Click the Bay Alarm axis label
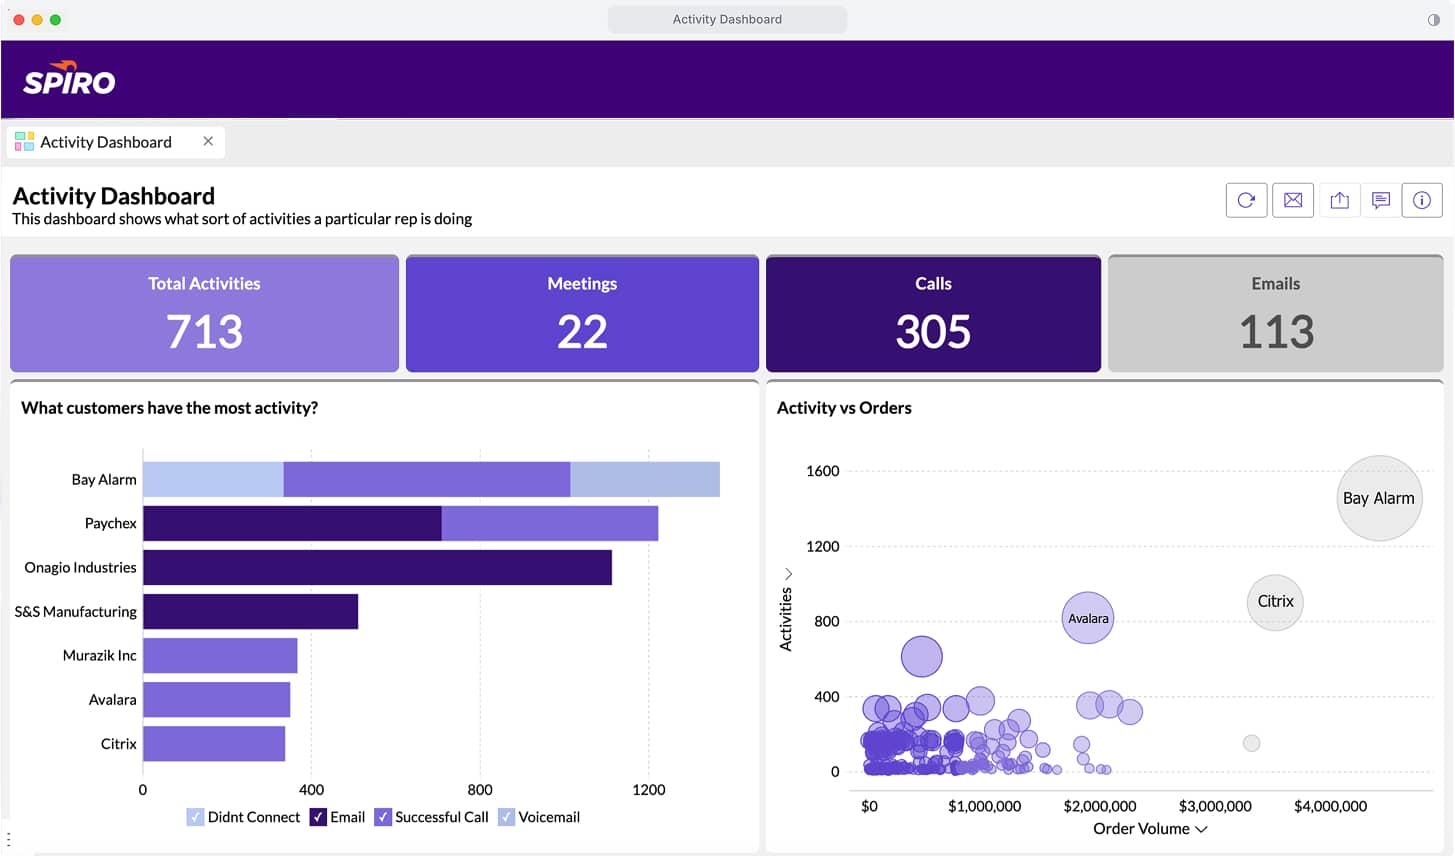Screen dimensions: 1455x856 [104, 479]
